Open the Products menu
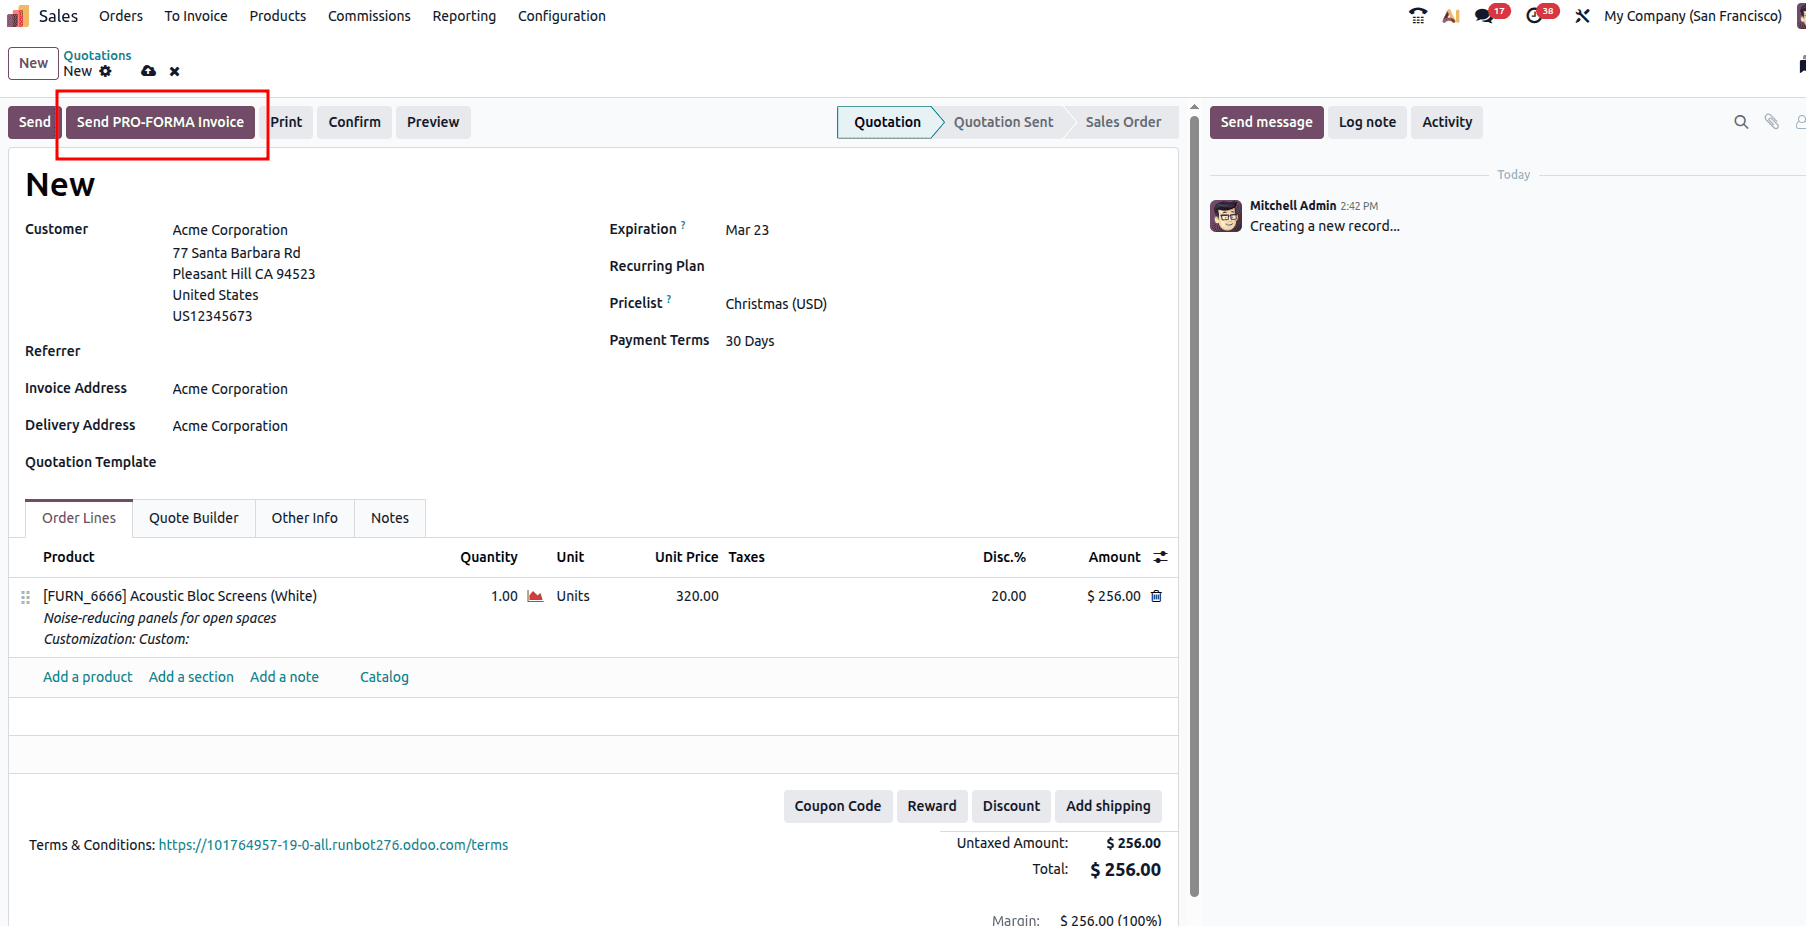 [x=278, y=16]
